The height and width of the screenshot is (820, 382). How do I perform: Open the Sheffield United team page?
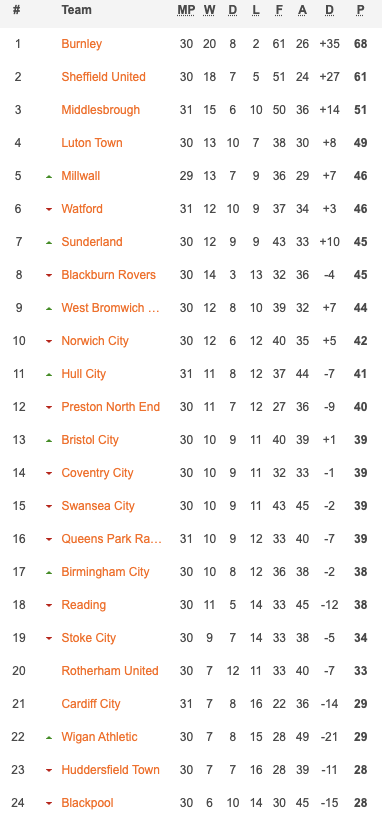104,77
